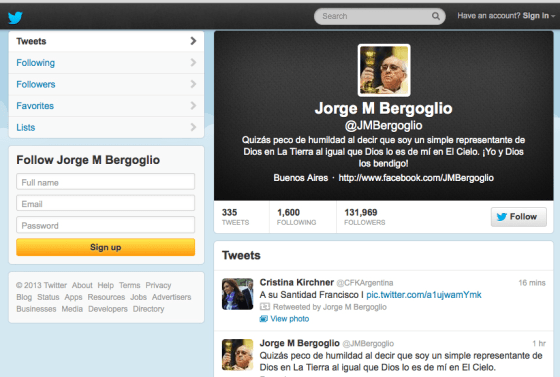Follow Jorge M Bergoglio
560x377 pixels.
(x=519, y=217)
